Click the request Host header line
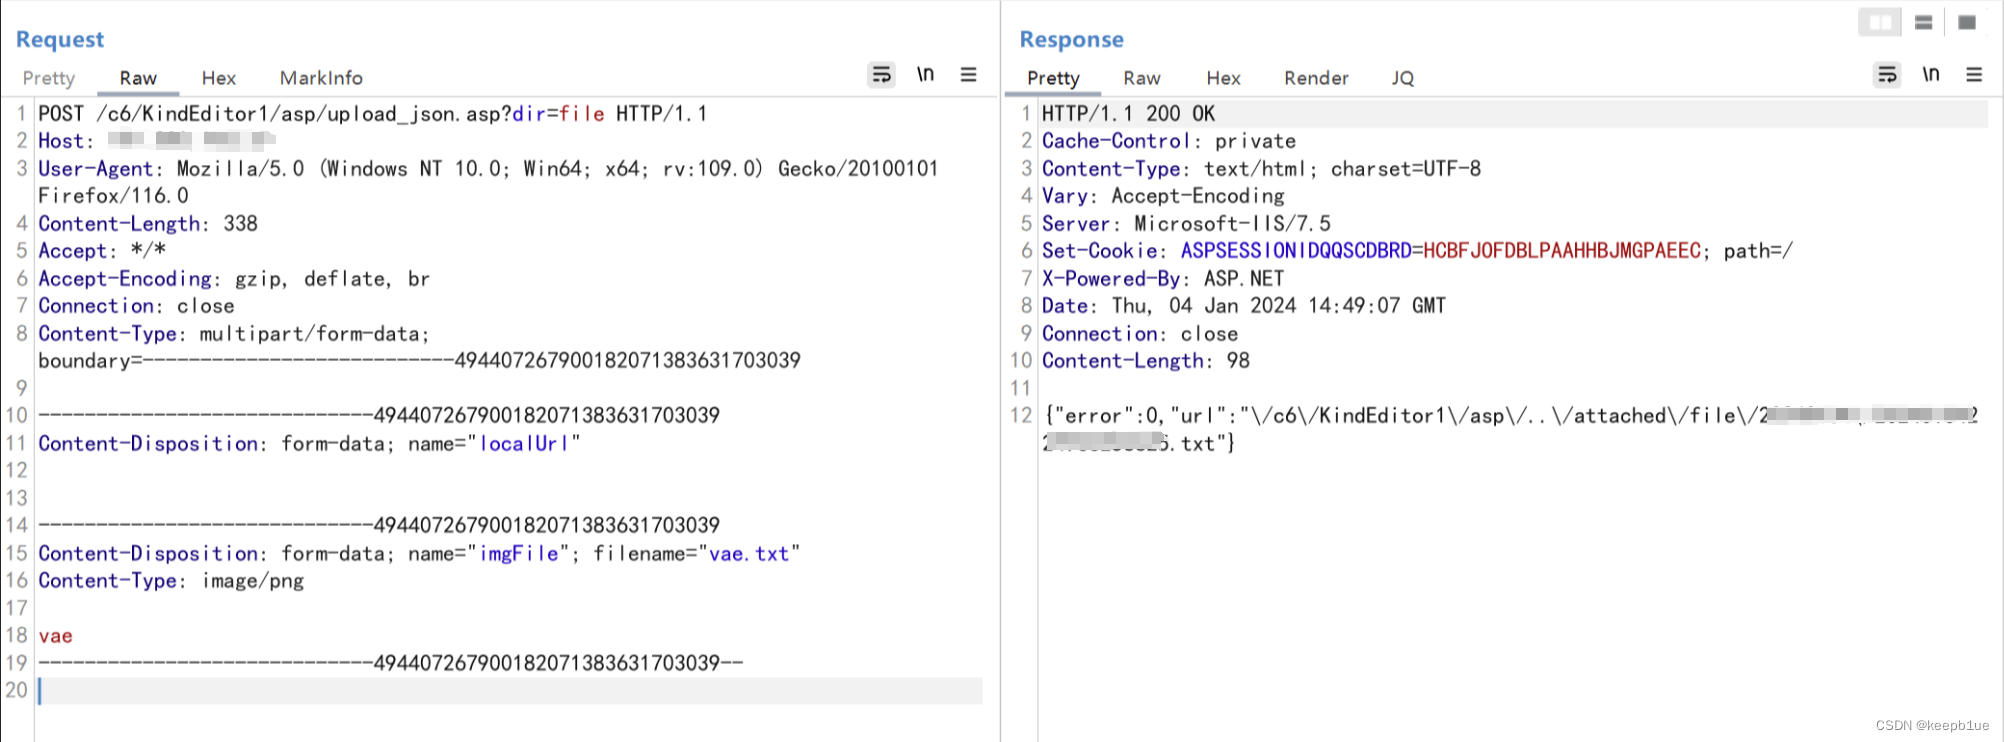The height and width of the screenshot is (742, 2004). (157, 141)
